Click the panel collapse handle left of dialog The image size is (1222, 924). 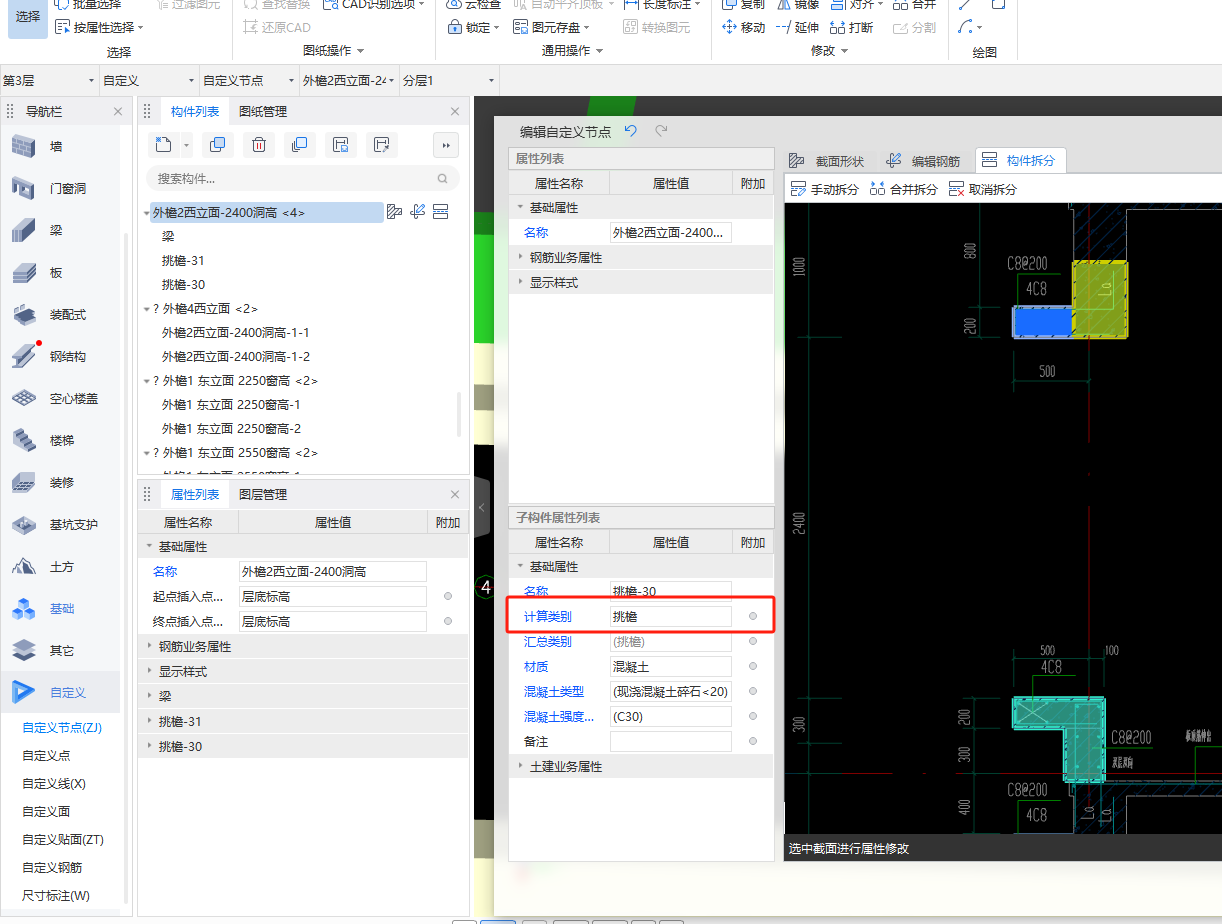coord(482,508)
